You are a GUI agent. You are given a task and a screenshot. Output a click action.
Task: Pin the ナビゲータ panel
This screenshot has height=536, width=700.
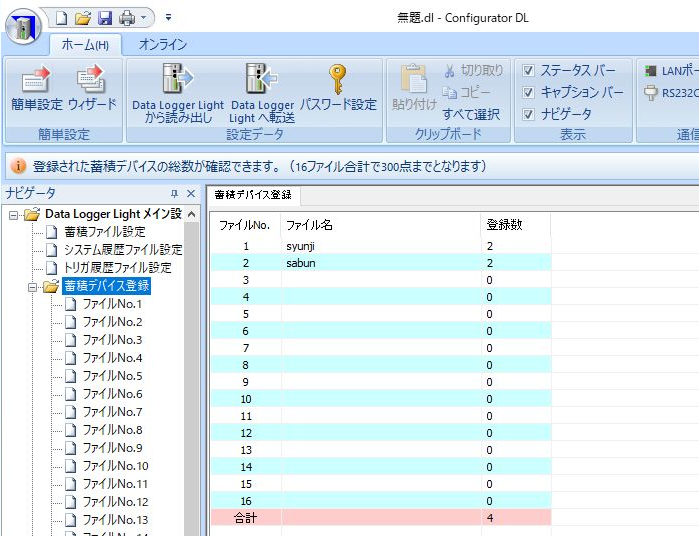[174, 194]
